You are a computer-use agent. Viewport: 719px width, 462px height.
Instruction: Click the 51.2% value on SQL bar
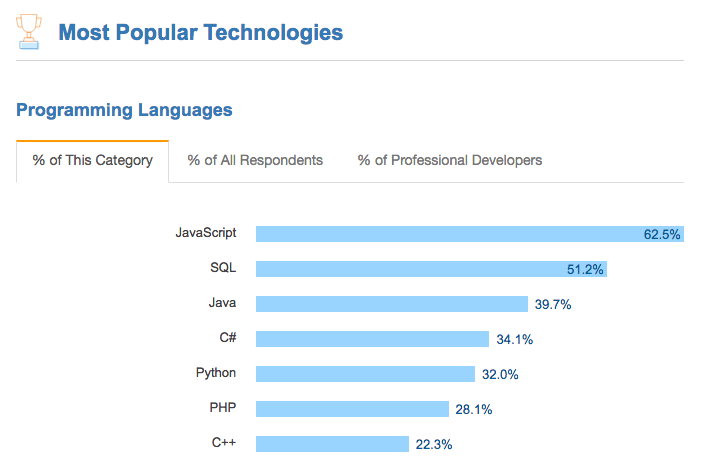[585, 270]
